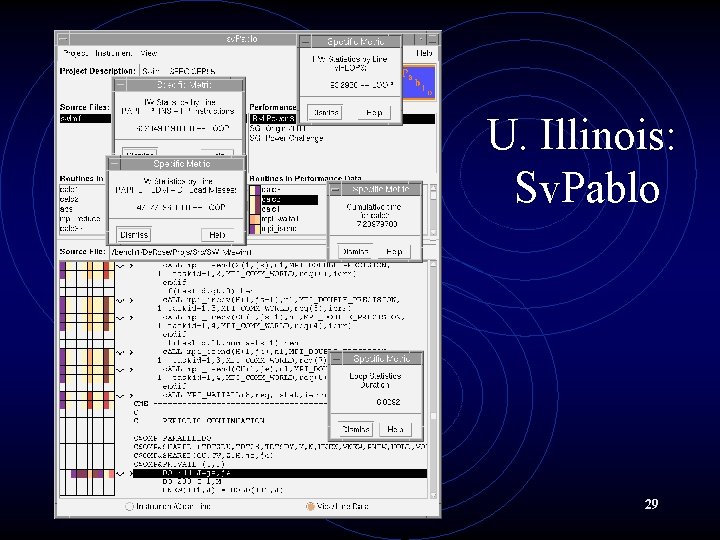Click arrow marker beside topmost code line
The image size is (720, 540).
131,265
